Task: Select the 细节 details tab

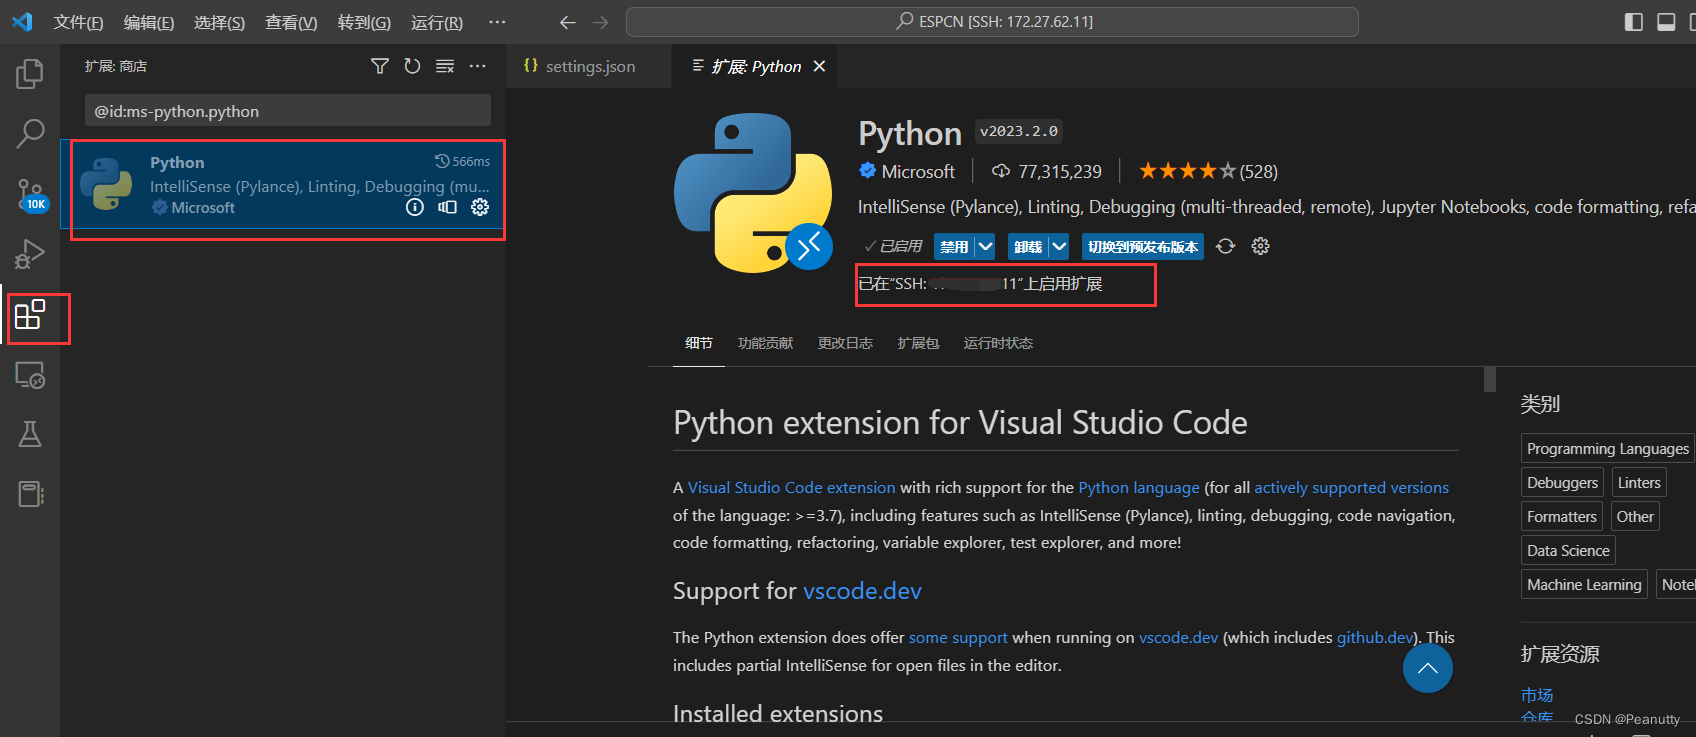Action: (x=699, y=343)
